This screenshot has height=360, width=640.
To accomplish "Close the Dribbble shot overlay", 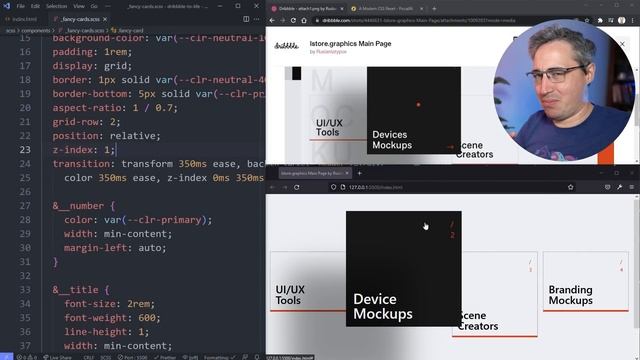I will tap(622, 44).
